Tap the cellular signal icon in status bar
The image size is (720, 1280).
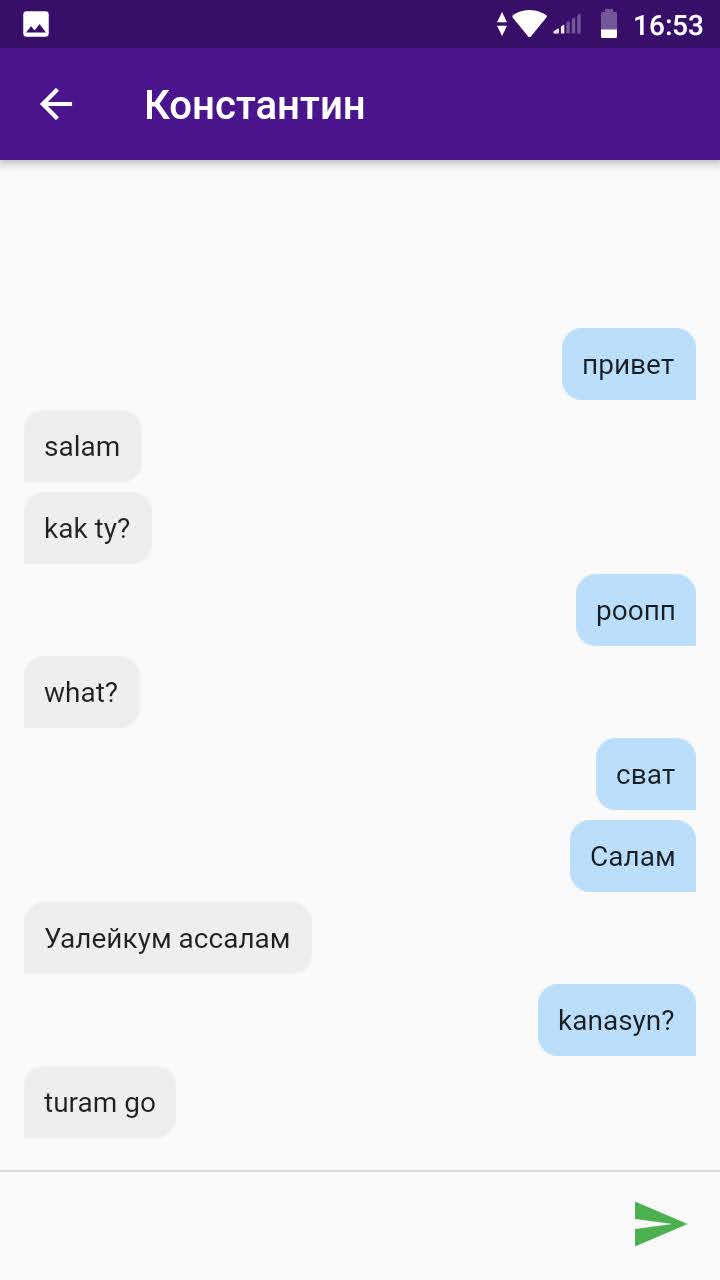point(567,24)
